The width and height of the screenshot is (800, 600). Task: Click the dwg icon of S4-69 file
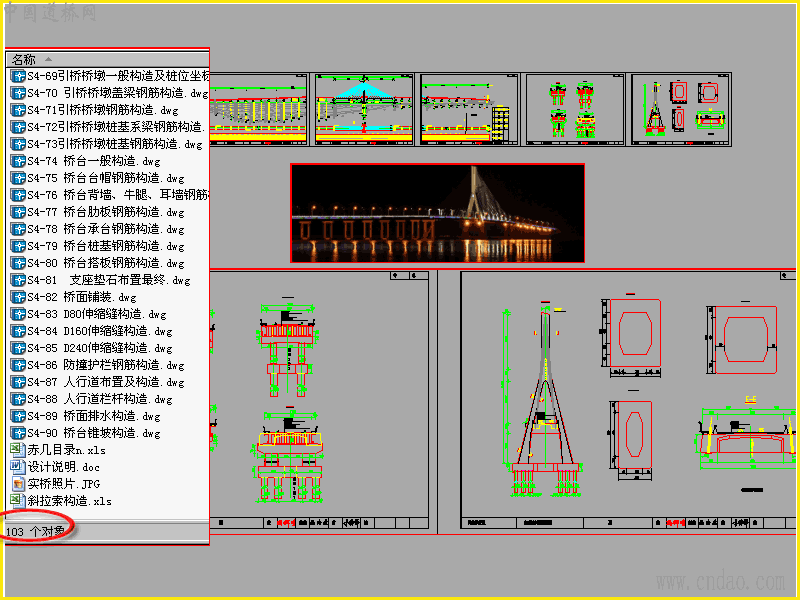[18, 77]
